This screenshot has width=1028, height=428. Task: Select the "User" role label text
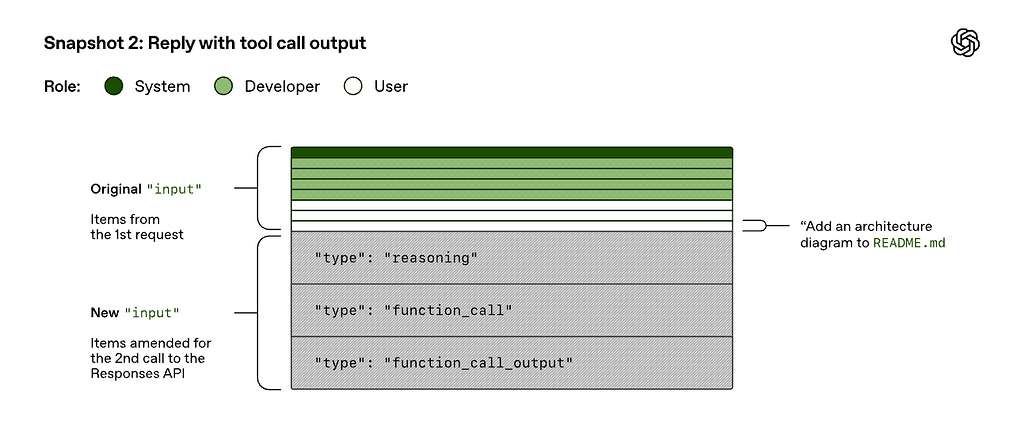click(391, 87)
